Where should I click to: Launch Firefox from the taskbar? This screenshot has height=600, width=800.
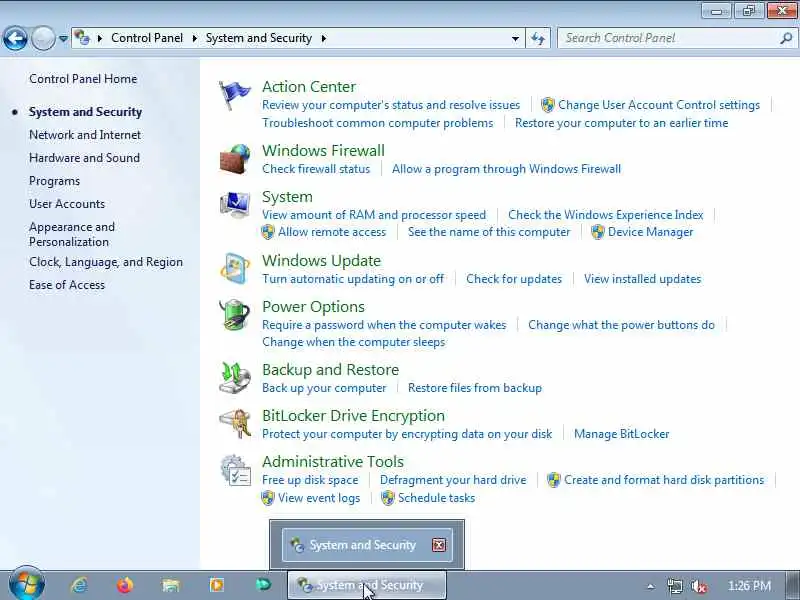click(124, 585)
